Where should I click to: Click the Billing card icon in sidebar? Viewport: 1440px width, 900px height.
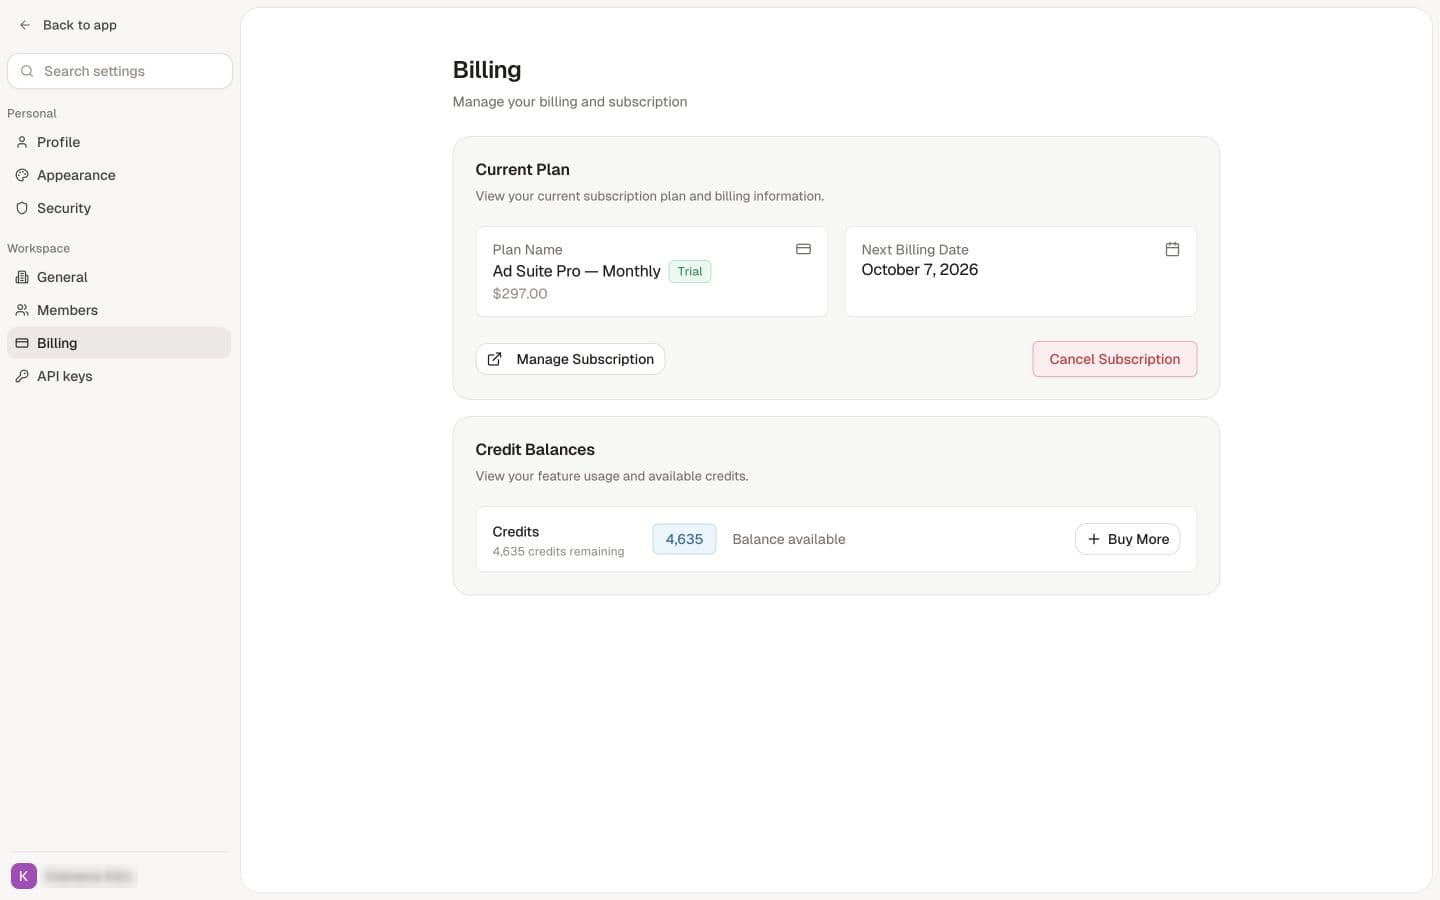tap(22, 343)
